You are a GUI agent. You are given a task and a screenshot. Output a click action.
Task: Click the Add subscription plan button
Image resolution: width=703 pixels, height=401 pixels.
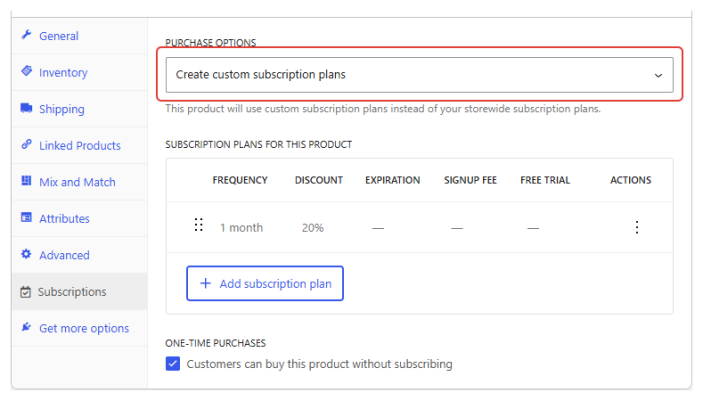[265, 283]
